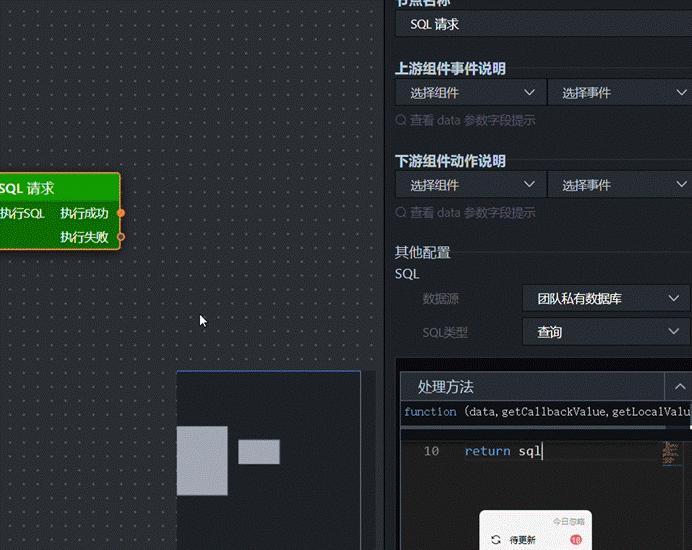The height and width of the screenshot is (550, 692).
Task: Click the large rectangle in canvas overview minimap
Action: [x=202, y=460]
